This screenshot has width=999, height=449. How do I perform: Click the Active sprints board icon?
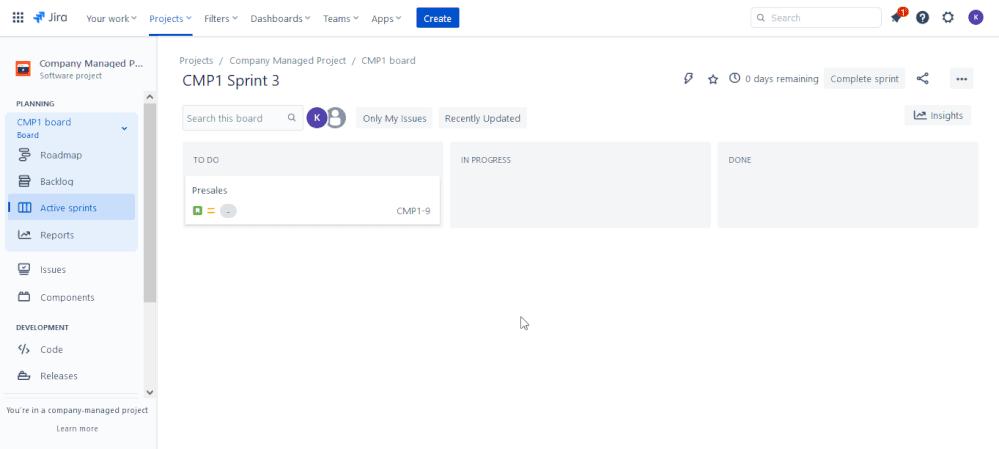click(x=24, y=208)
